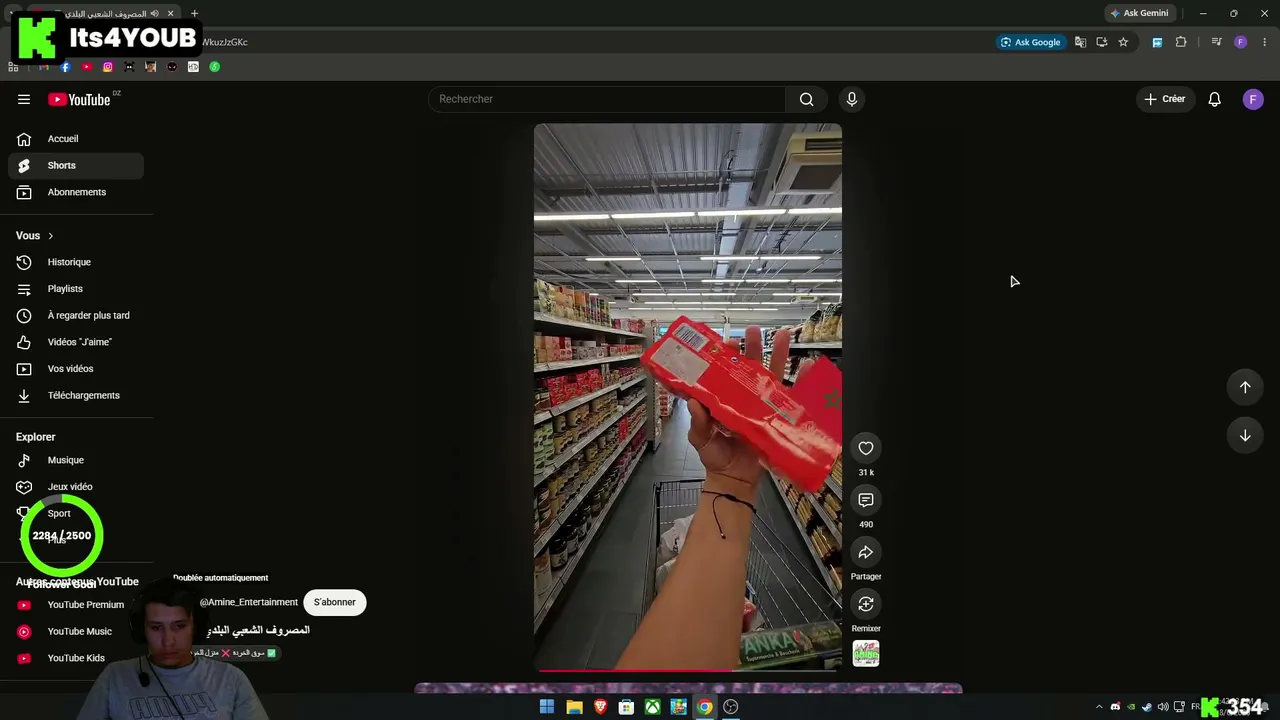The height and width of the screenshot is (720, 1280).
Task: Open File Explorer from the taskbar
Action: point(574,707)
